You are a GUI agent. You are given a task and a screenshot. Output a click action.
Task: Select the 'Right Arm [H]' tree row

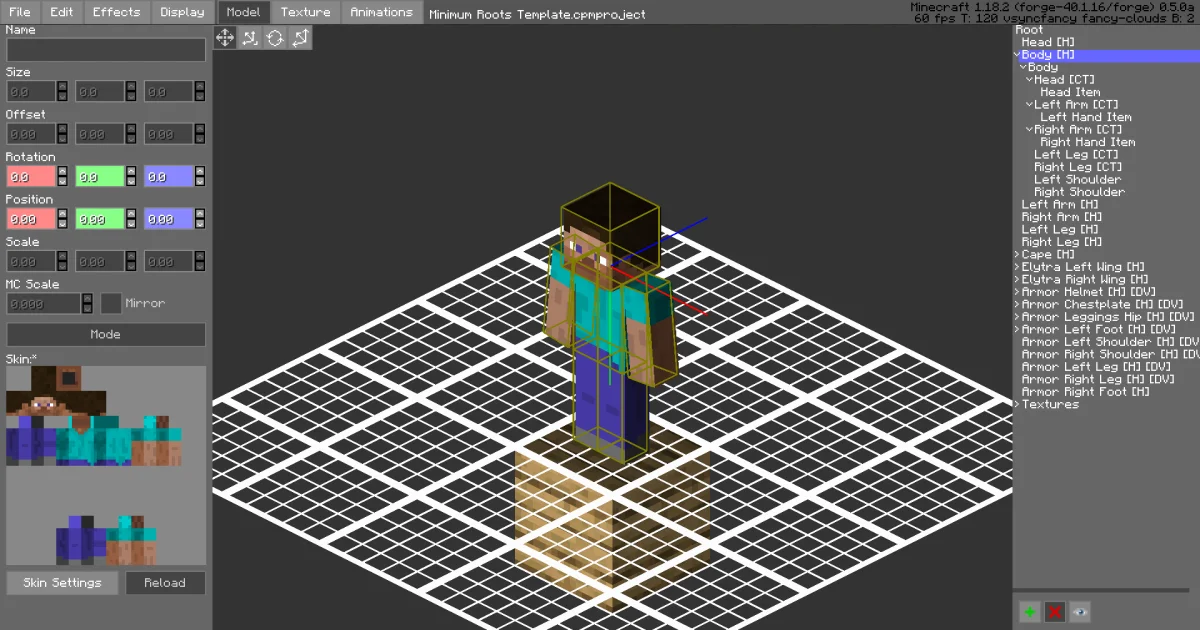click(x=1062, y=217)
